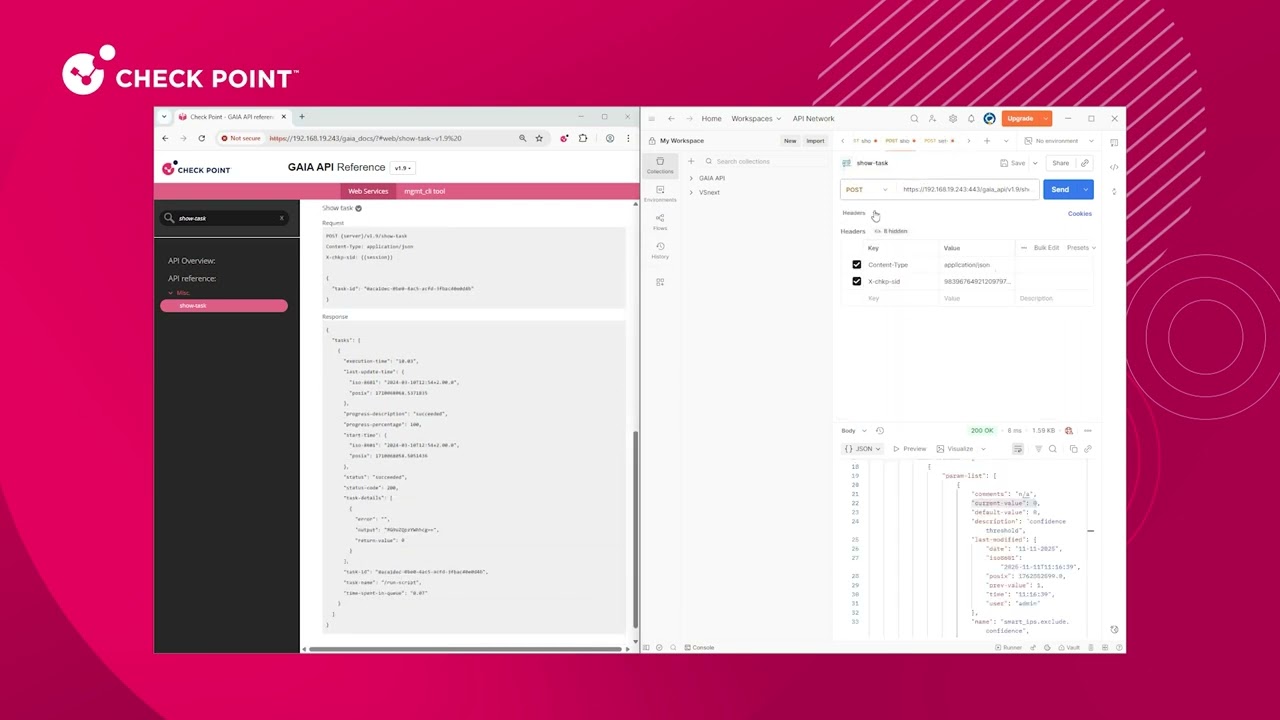Open Environments panel in Postman sidebar

(660, 193)
